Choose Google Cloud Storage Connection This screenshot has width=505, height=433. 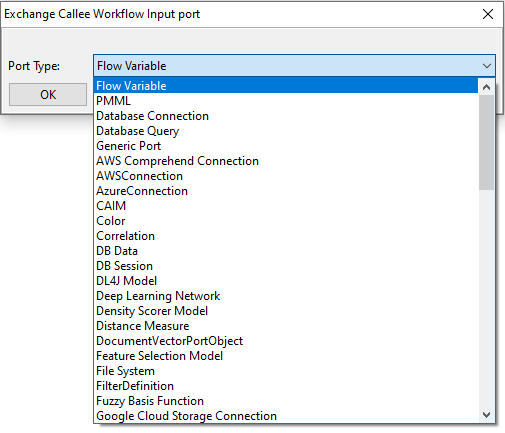[286, 416]
